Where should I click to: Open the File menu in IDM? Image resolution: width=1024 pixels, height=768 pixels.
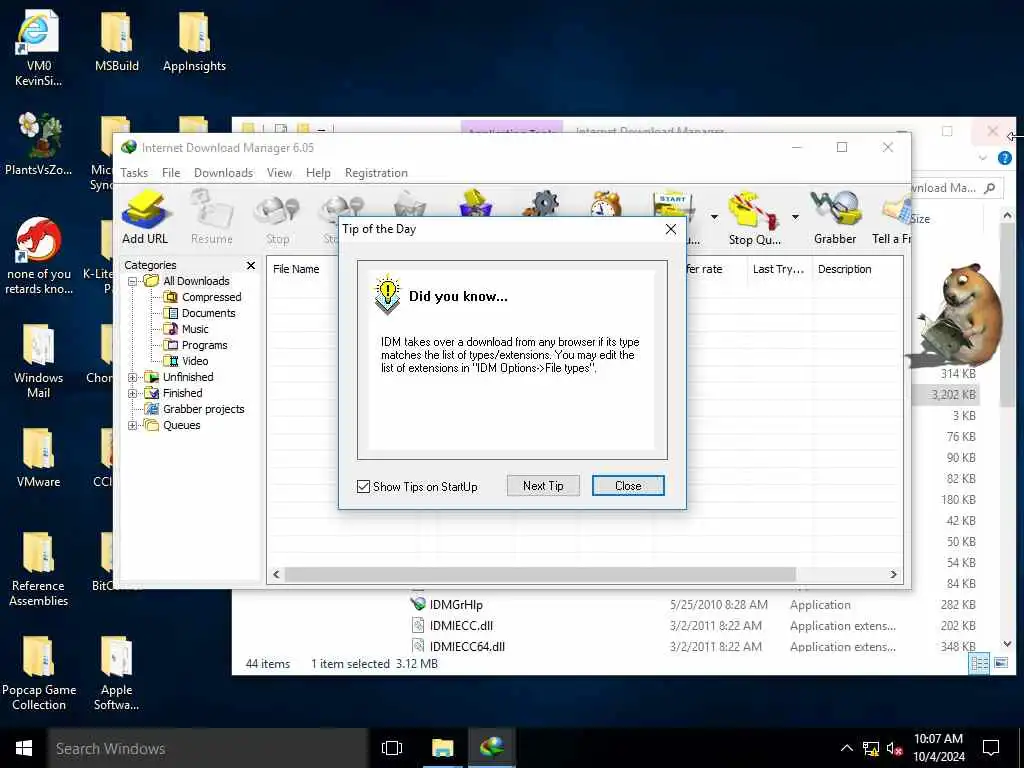point(171,172)
